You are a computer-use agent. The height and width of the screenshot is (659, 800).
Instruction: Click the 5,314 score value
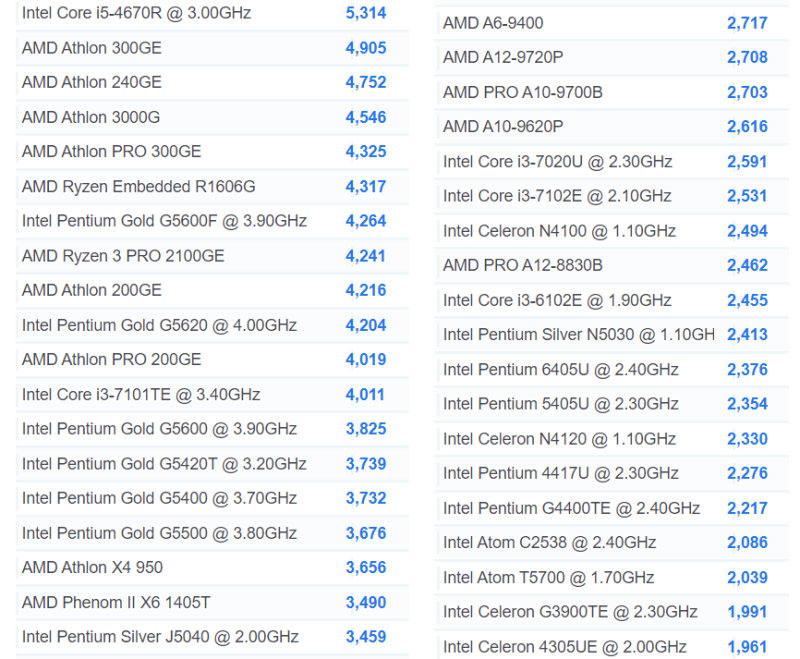[x=366, y=13]
